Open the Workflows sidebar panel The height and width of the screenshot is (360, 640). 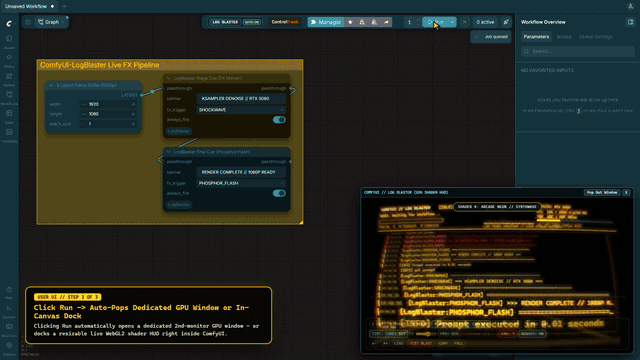click(9, 95)
